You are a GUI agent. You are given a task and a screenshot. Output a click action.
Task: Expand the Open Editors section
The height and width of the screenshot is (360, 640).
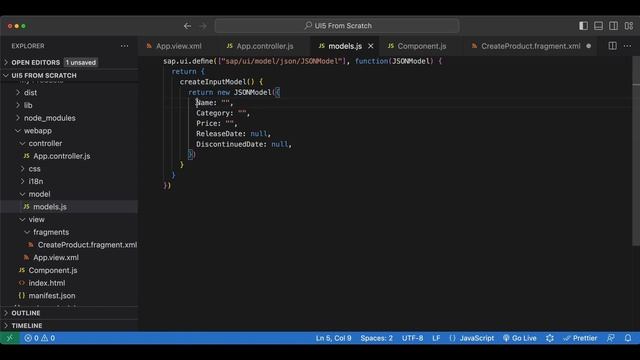coord(36,62)
